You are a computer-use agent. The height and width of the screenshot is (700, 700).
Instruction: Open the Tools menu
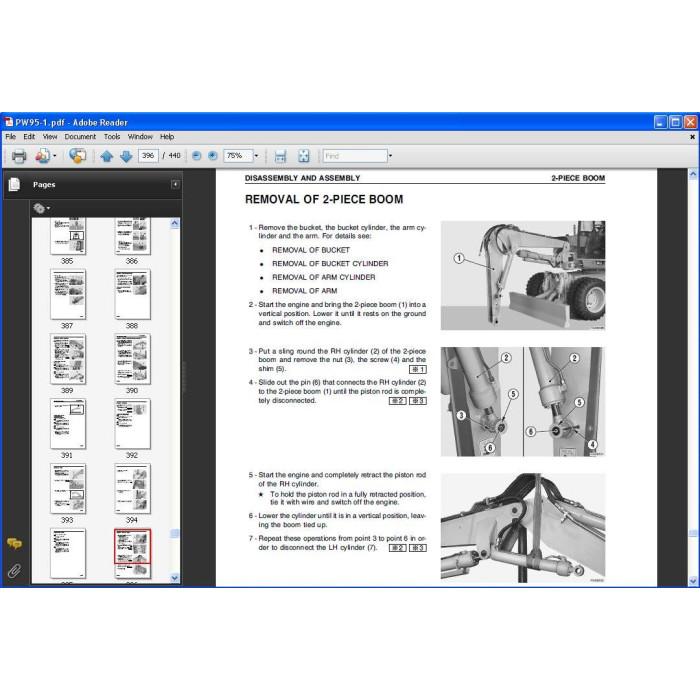pos(112,137)
